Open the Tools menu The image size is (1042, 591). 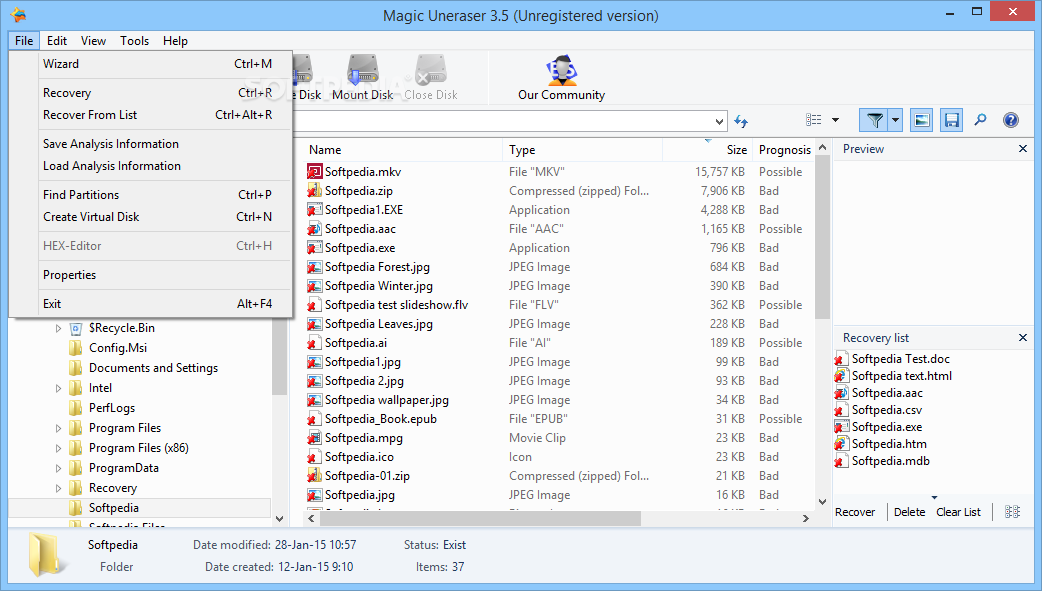coord(134,41)
